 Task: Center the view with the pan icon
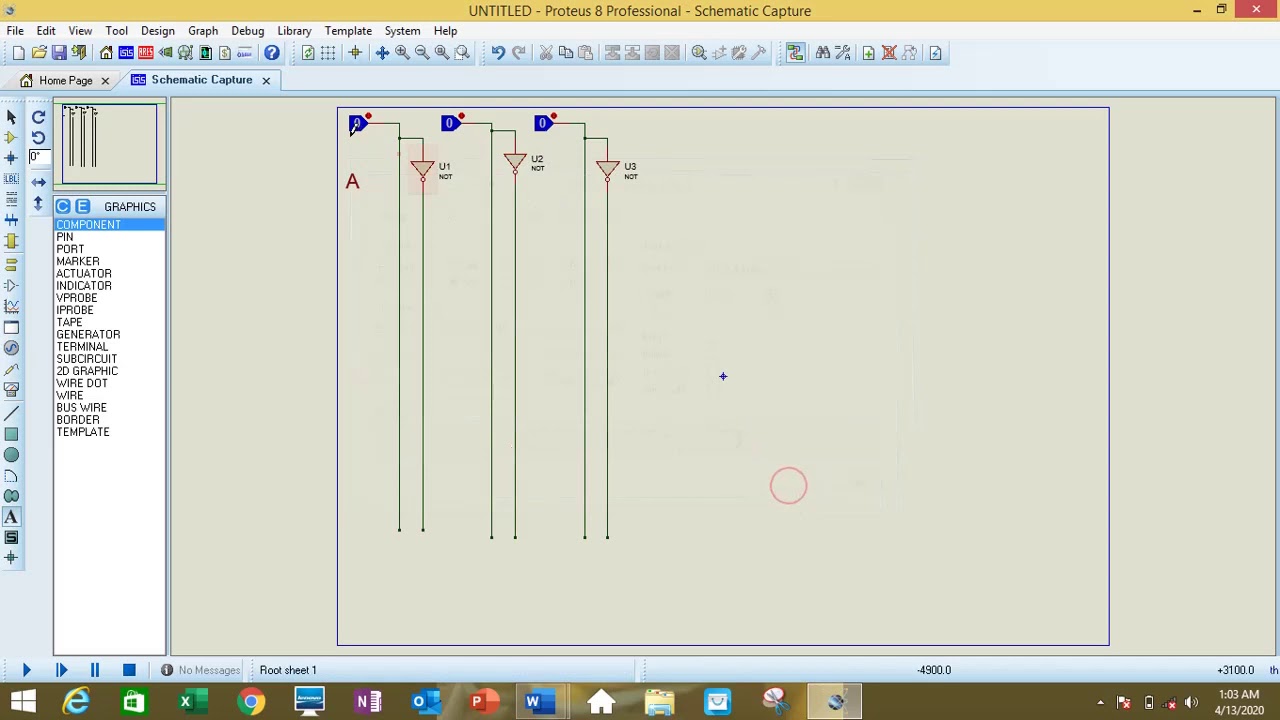(x=382, y=53)
